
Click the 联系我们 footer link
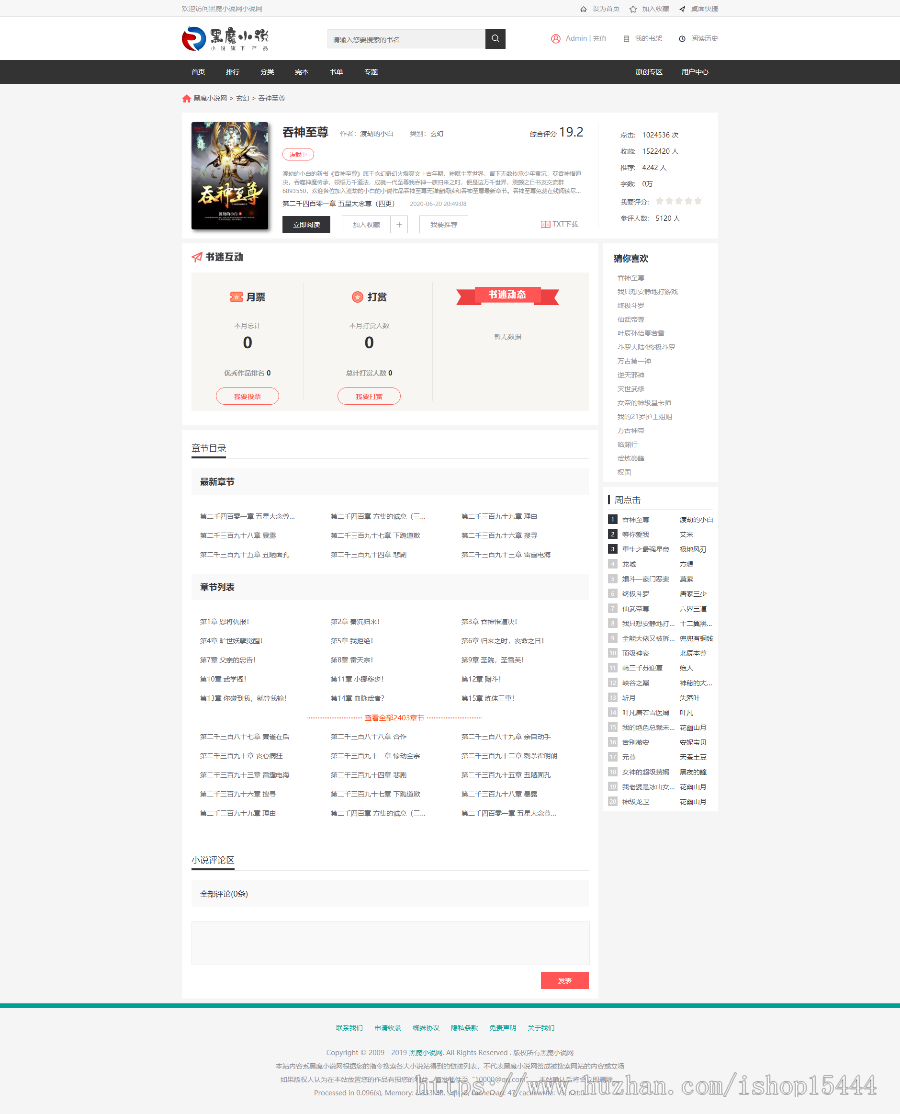349,1028
